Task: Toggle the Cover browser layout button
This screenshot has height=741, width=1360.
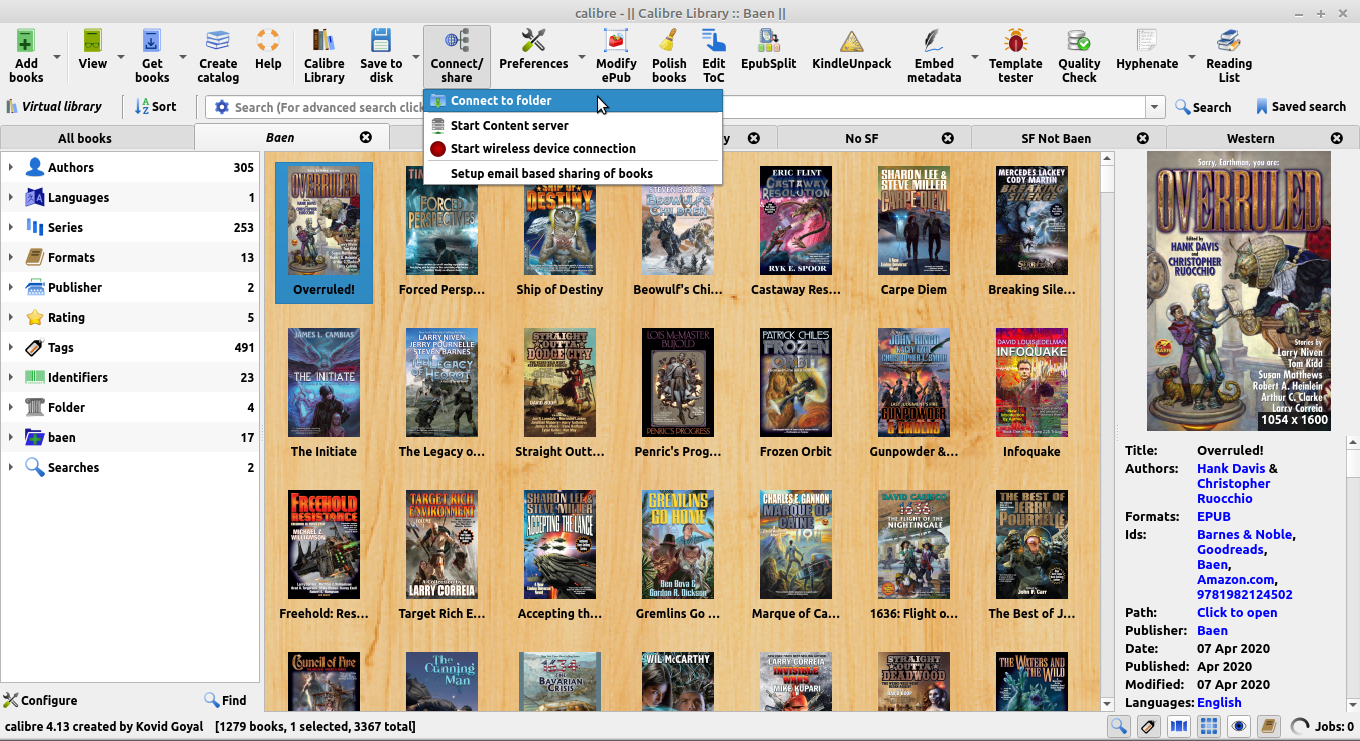Action: coord(1179,726)
